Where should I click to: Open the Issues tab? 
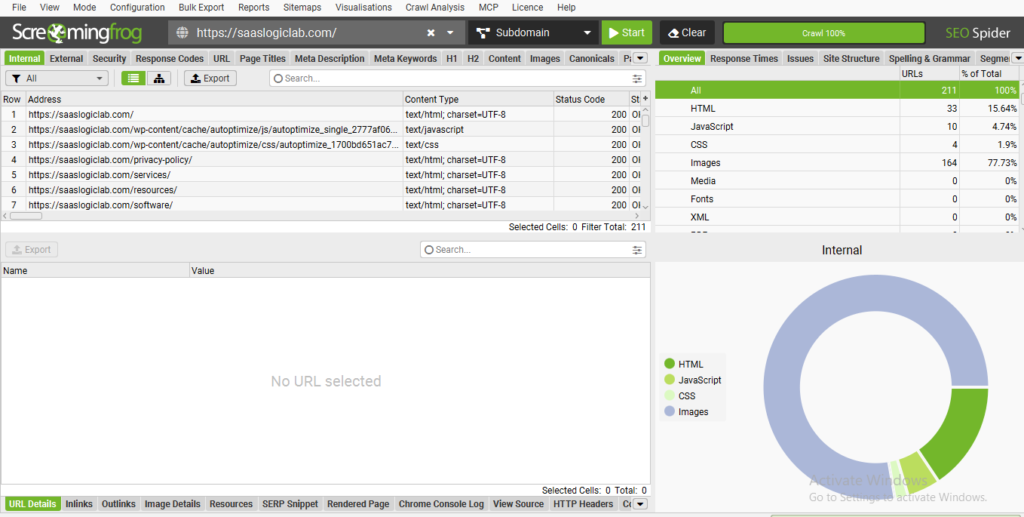(x=800, y=58)
